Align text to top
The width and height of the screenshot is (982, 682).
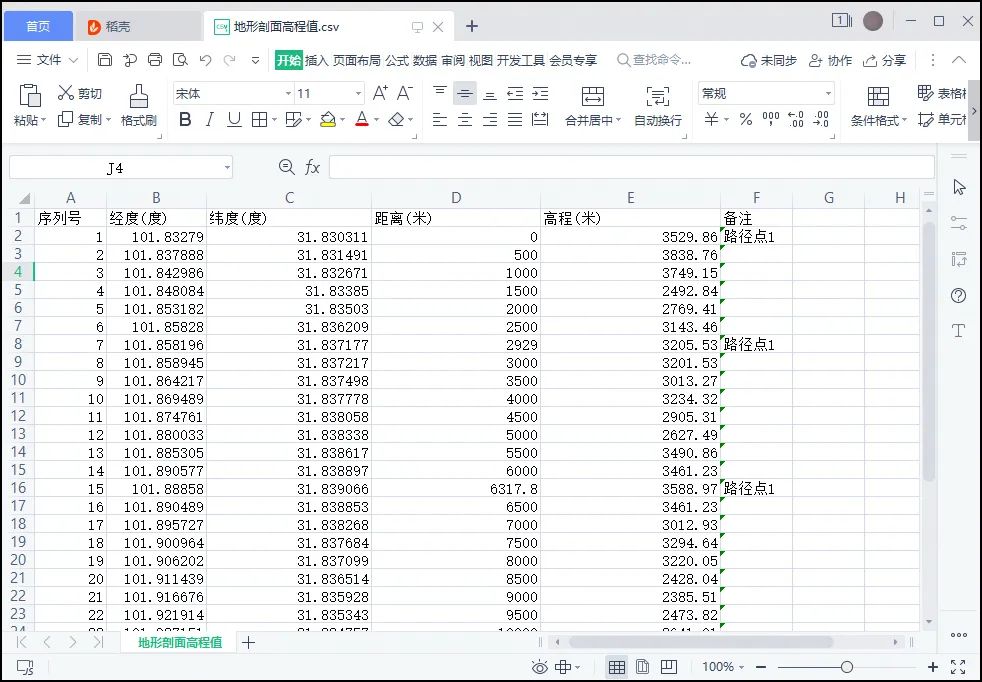tap(440, 93)
